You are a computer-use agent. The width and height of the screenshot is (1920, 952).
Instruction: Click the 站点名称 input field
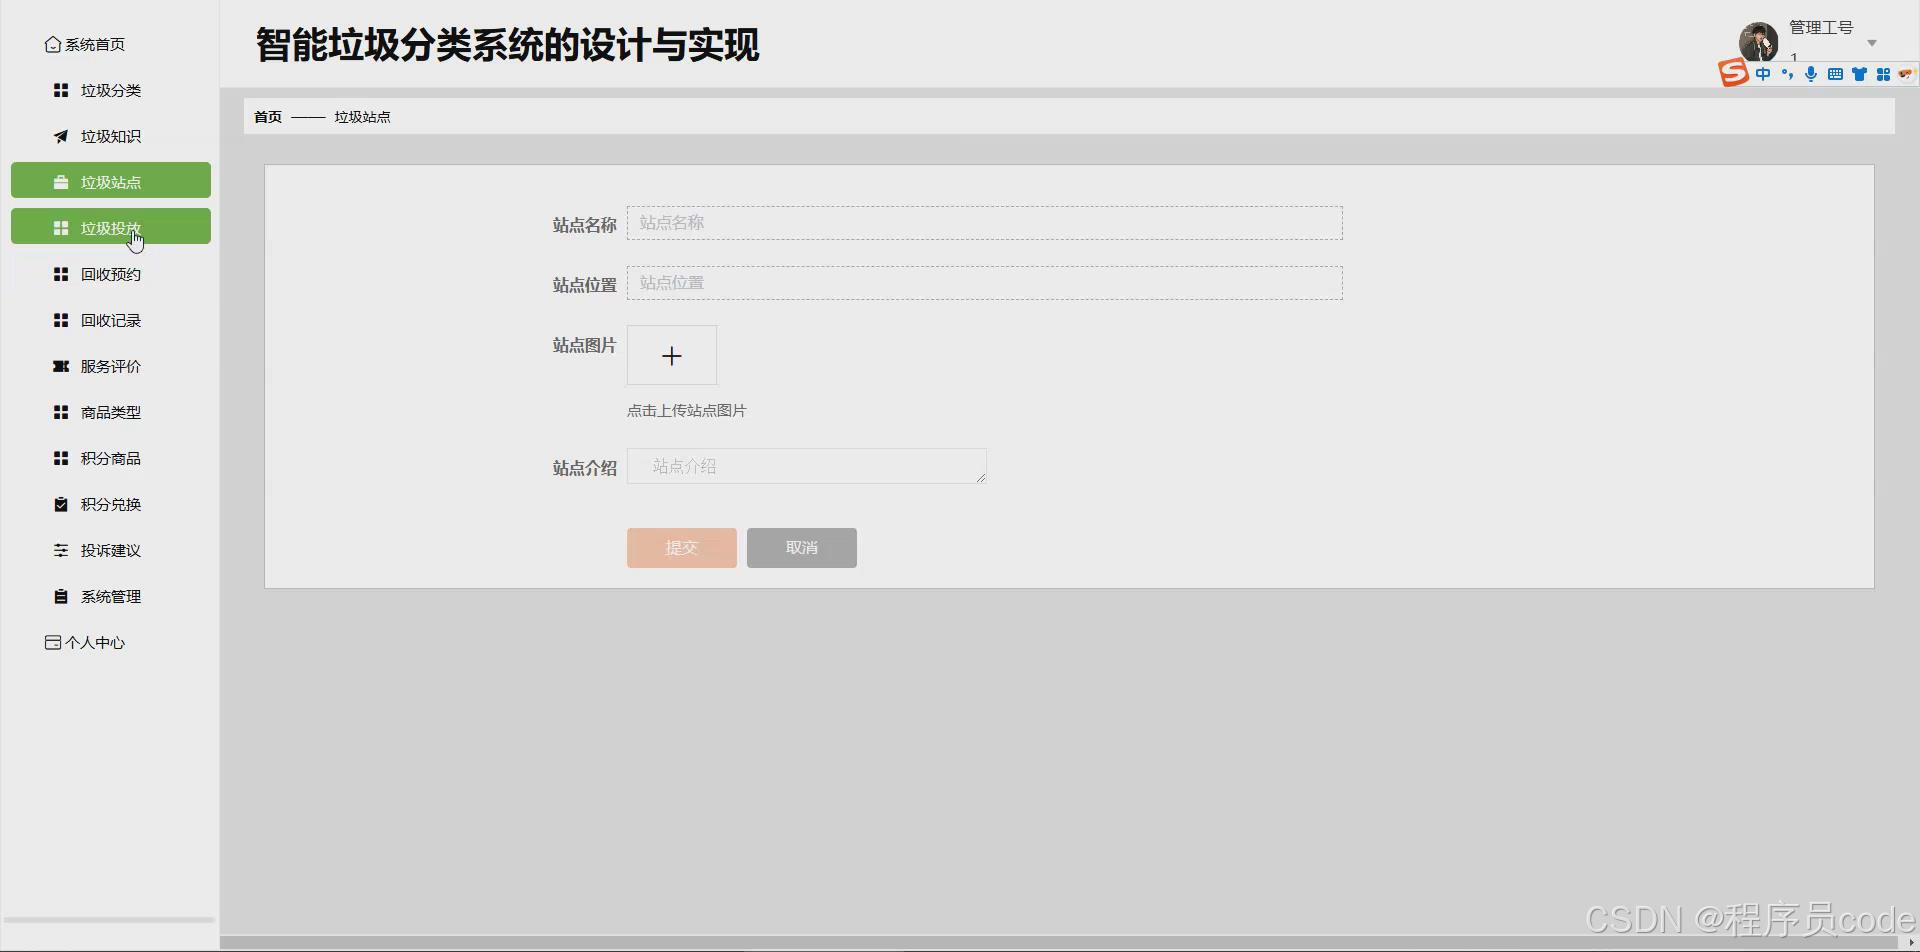pos(984,222)
